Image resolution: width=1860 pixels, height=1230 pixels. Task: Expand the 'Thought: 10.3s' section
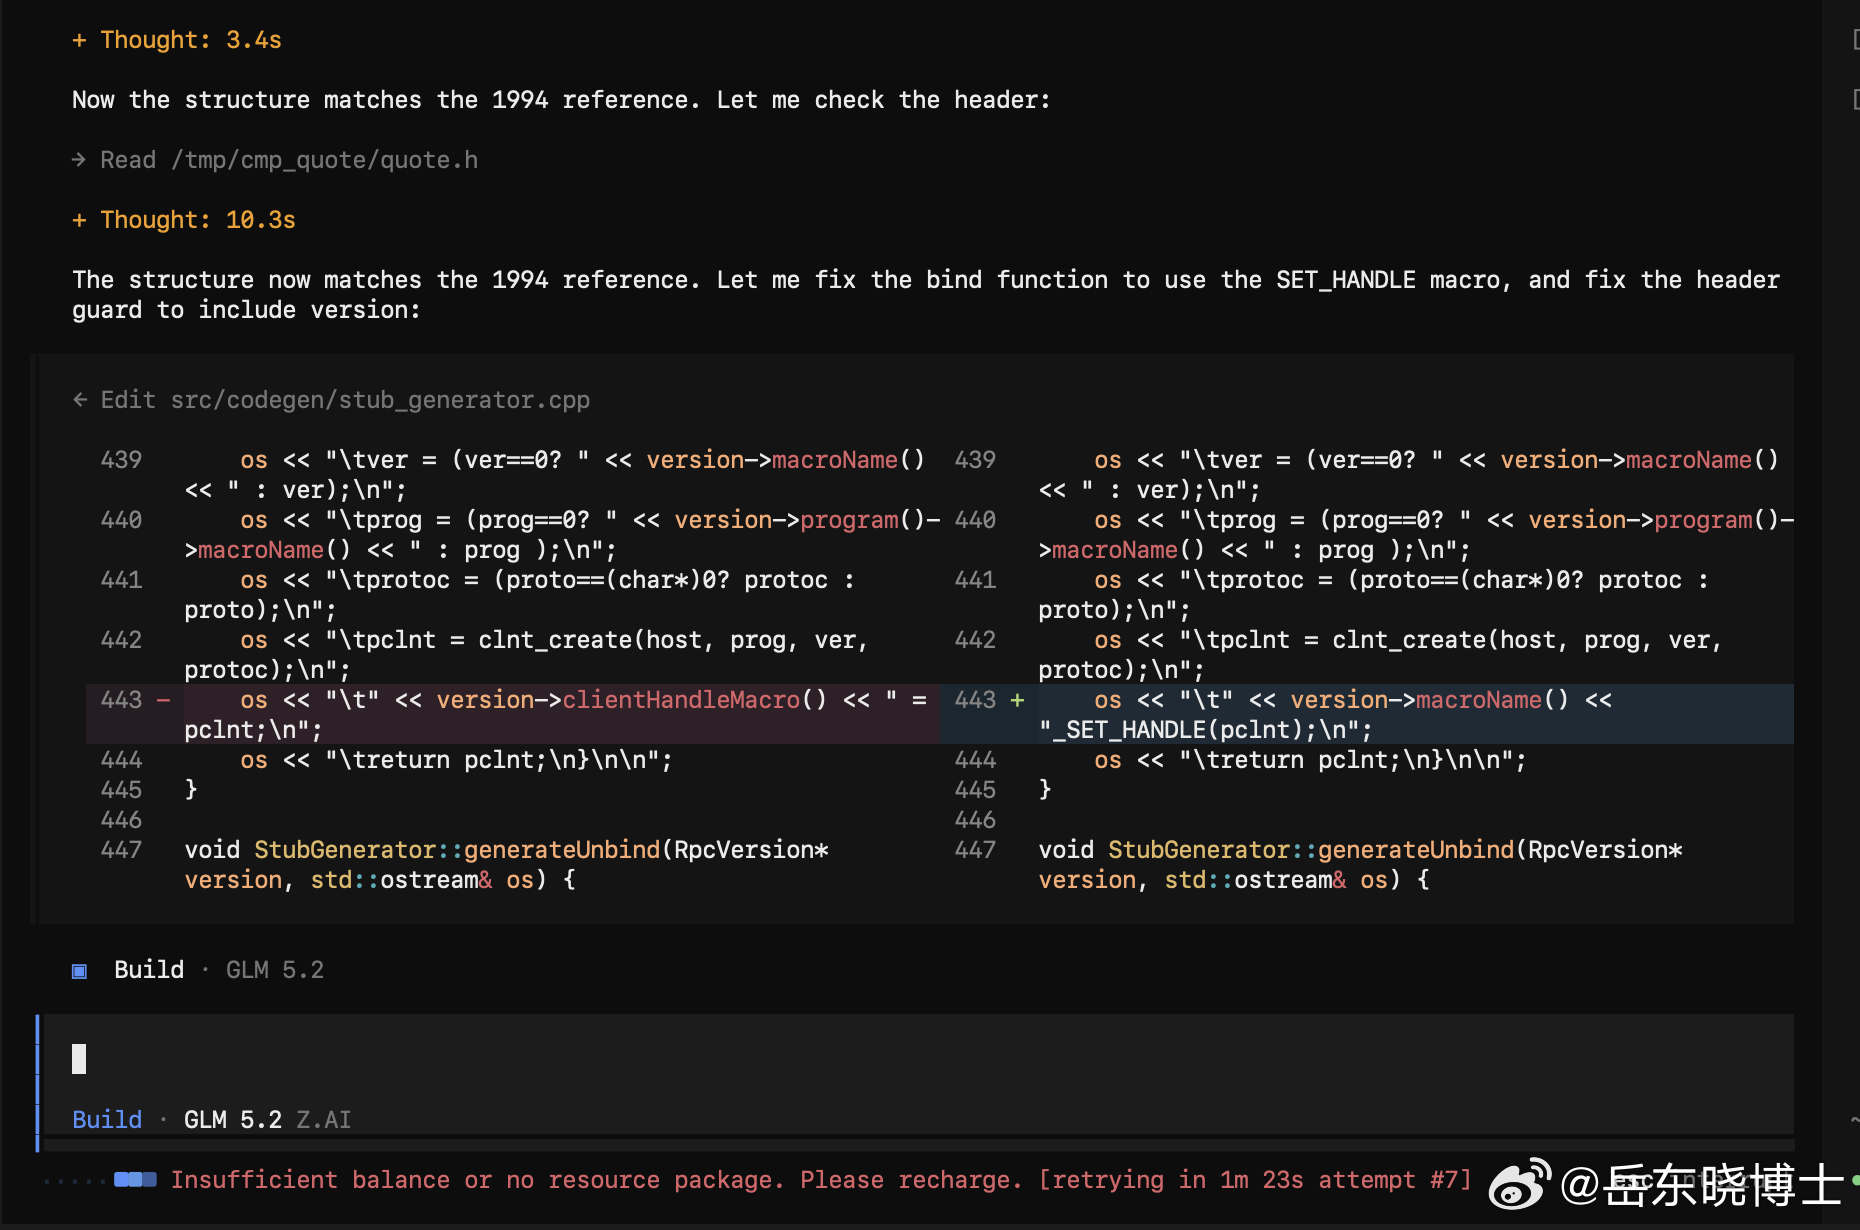pyautogui.click(x=183, y=220)
